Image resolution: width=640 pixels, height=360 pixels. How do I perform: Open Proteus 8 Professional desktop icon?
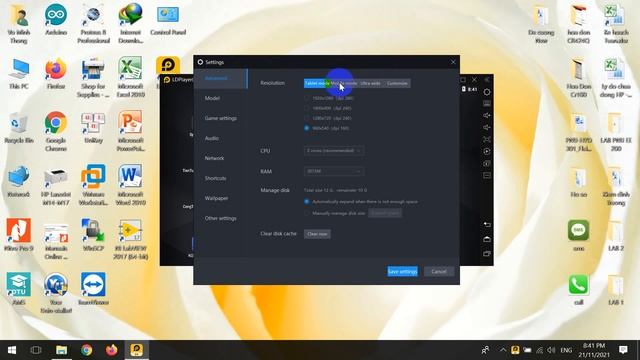93,23
